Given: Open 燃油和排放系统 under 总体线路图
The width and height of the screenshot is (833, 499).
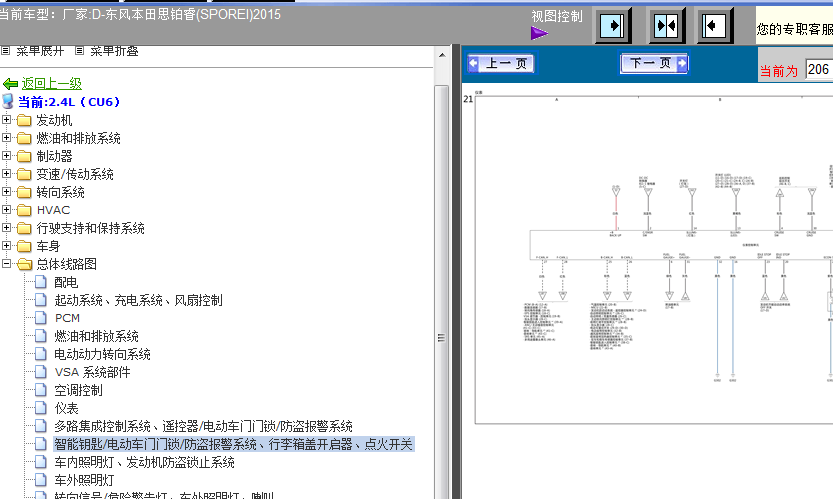Looking at the screenshot, I should pos(96,336).
